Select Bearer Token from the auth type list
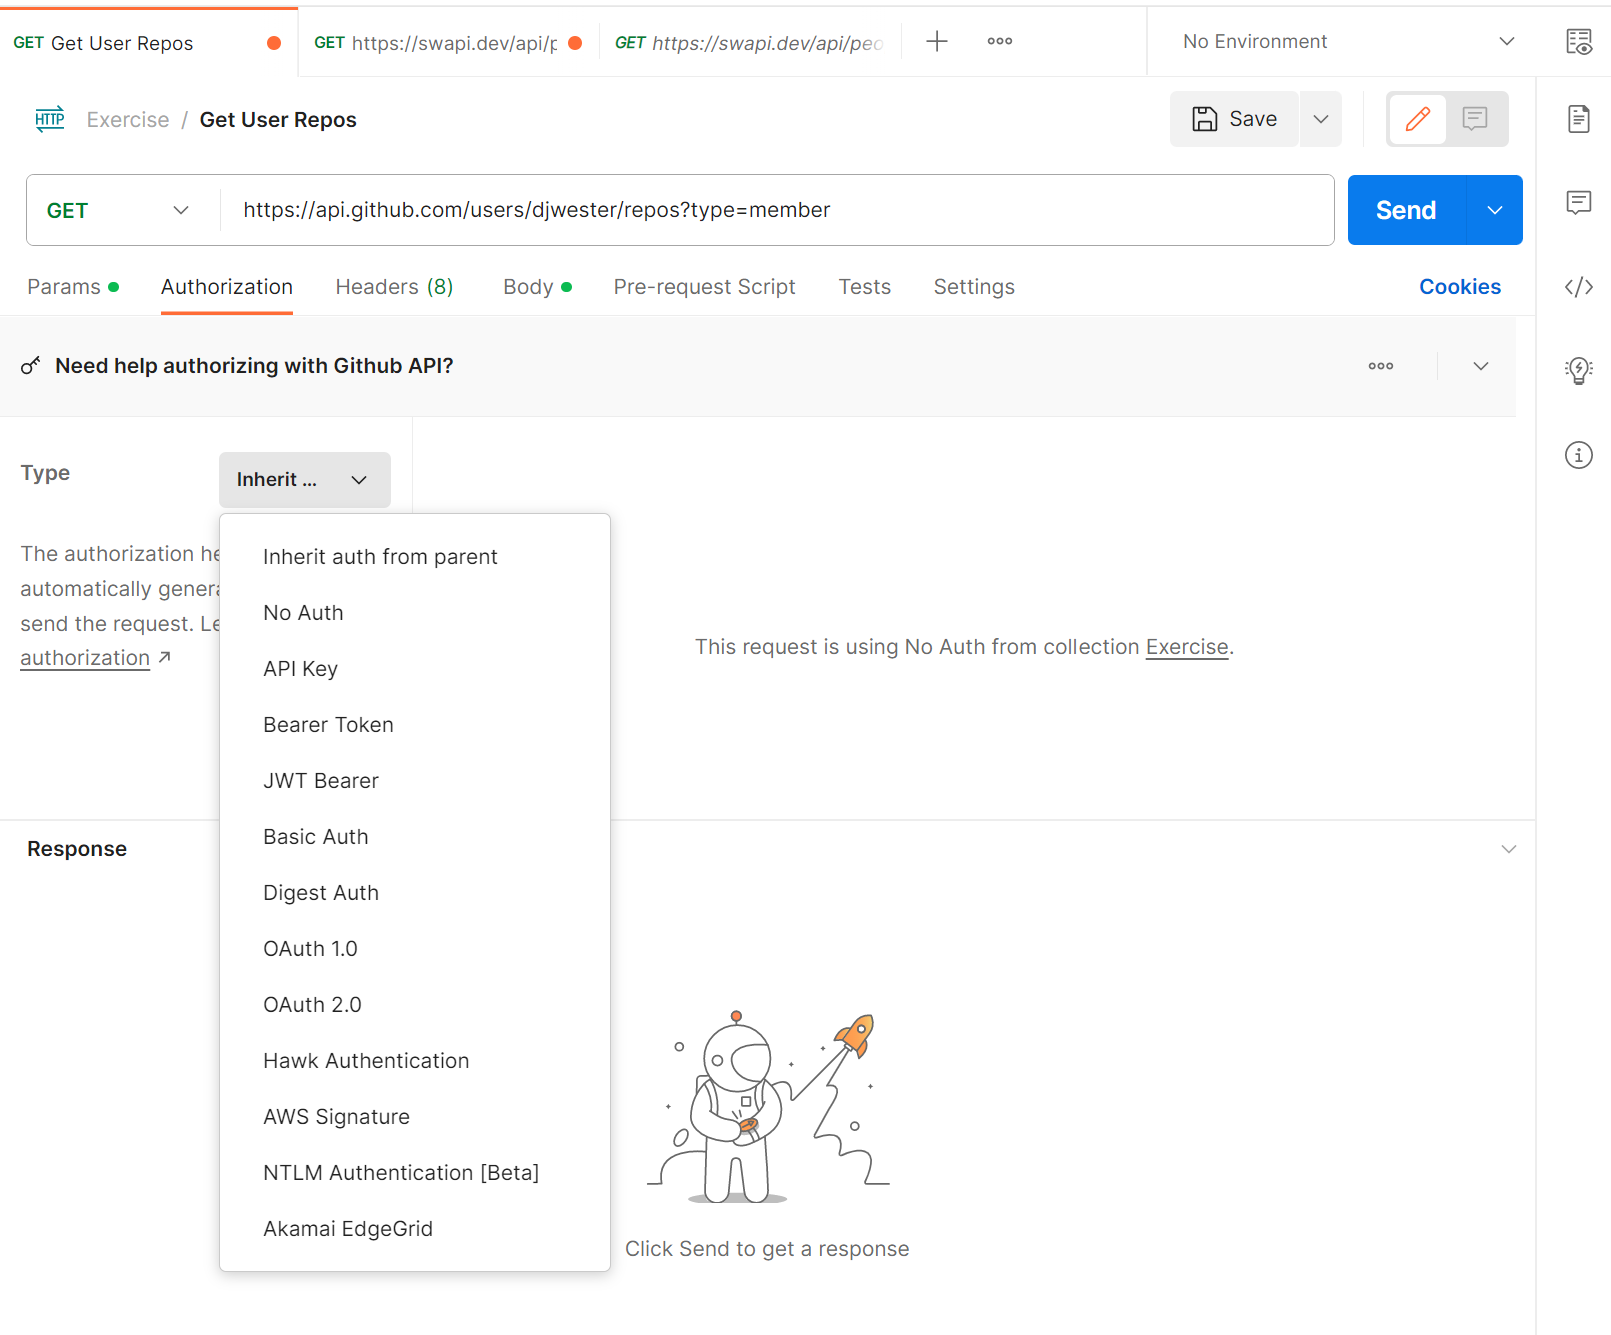Viewport: 1611px width, 1335px height. [328, 724]
